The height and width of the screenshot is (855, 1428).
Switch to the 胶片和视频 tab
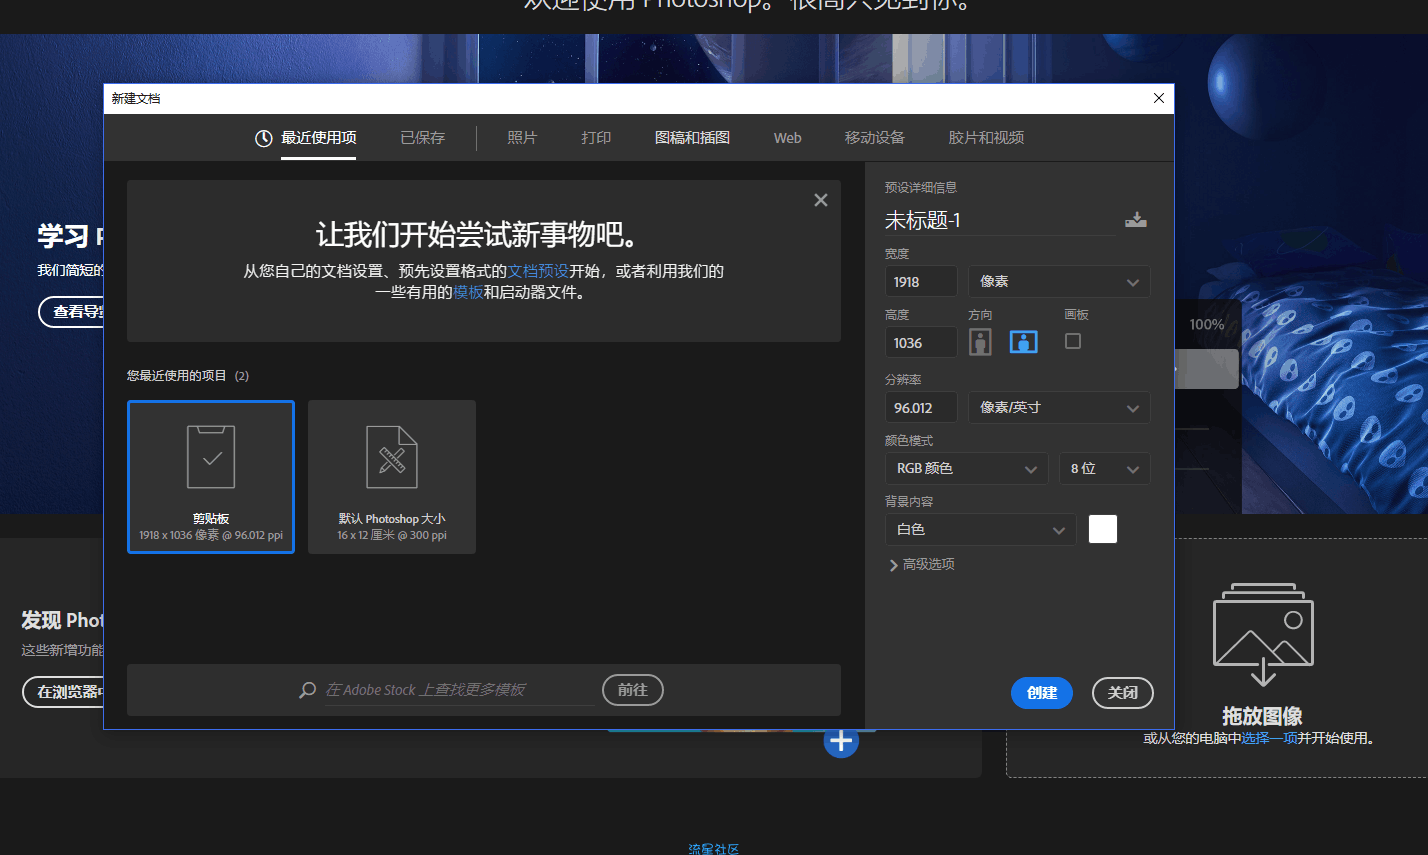click(x=986, y=138)
